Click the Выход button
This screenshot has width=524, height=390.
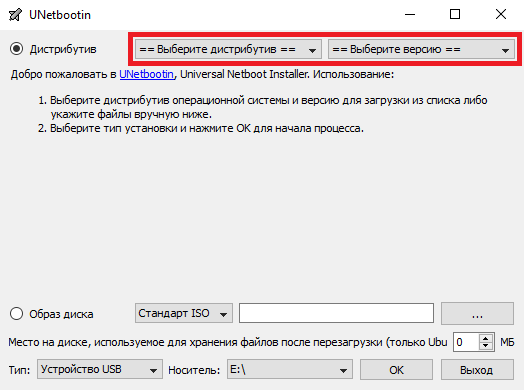(477, 370)
